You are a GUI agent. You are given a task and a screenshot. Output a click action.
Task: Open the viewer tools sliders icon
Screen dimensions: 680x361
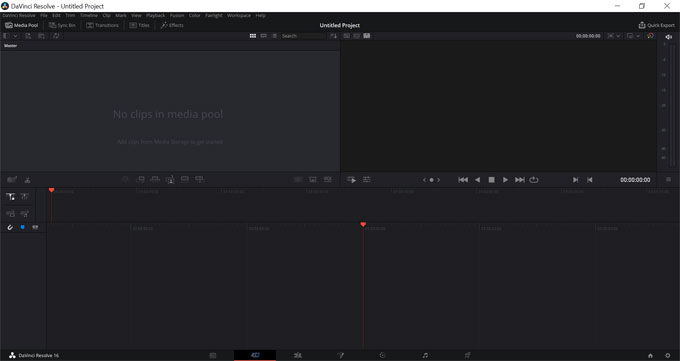coord(367,180)
